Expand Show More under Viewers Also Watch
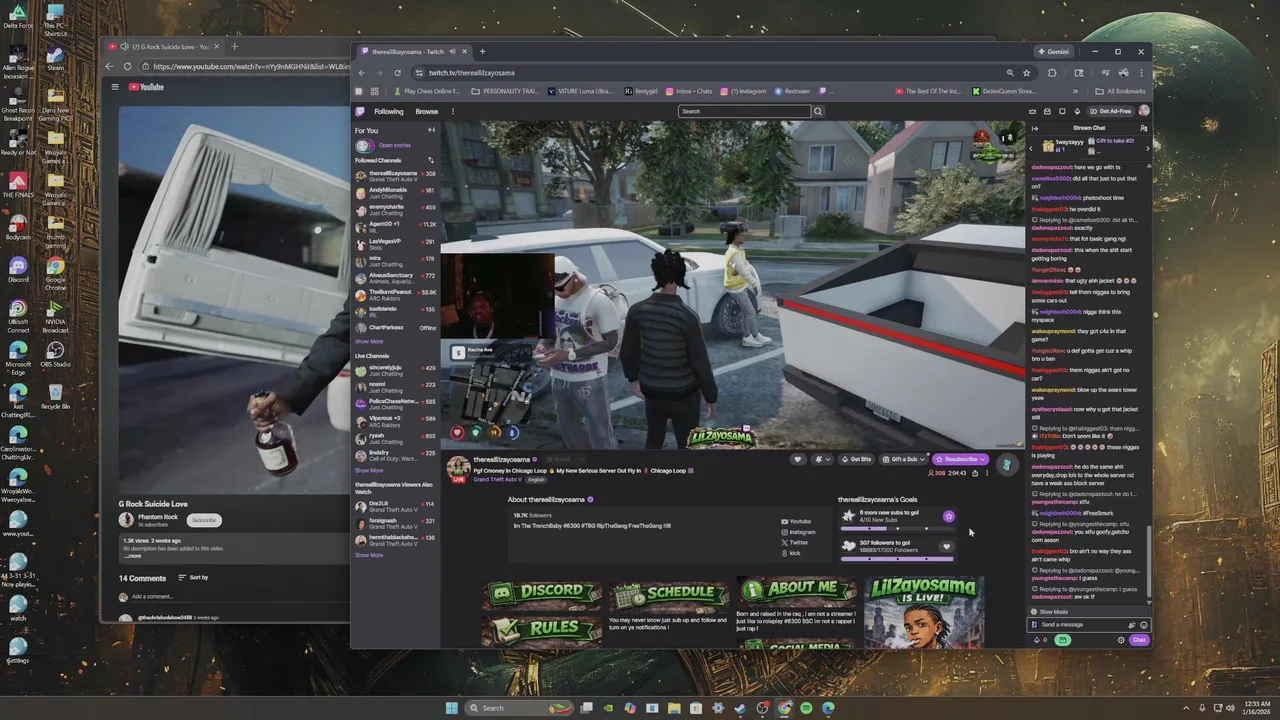 click(369, 555)
